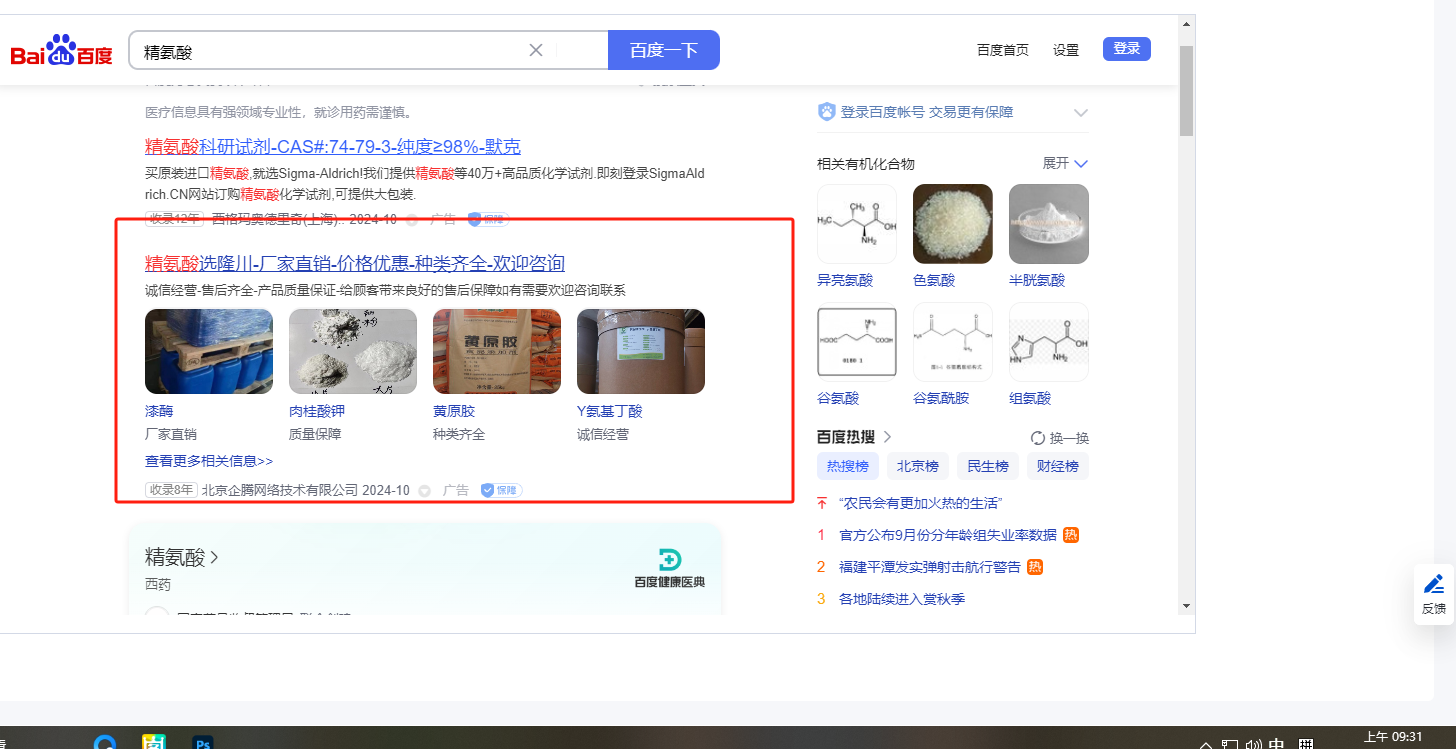Click the 异亮氨酸 label link
Image resolution: width=1456 pixels, height=749 pixels.
(845, 280)
